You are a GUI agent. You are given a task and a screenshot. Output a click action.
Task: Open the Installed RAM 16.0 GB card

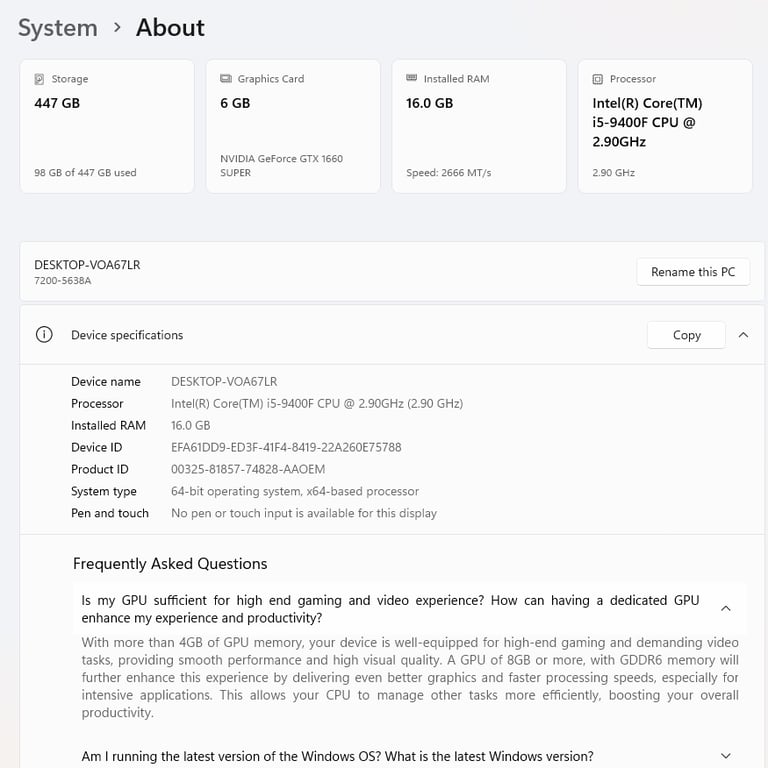479,126
